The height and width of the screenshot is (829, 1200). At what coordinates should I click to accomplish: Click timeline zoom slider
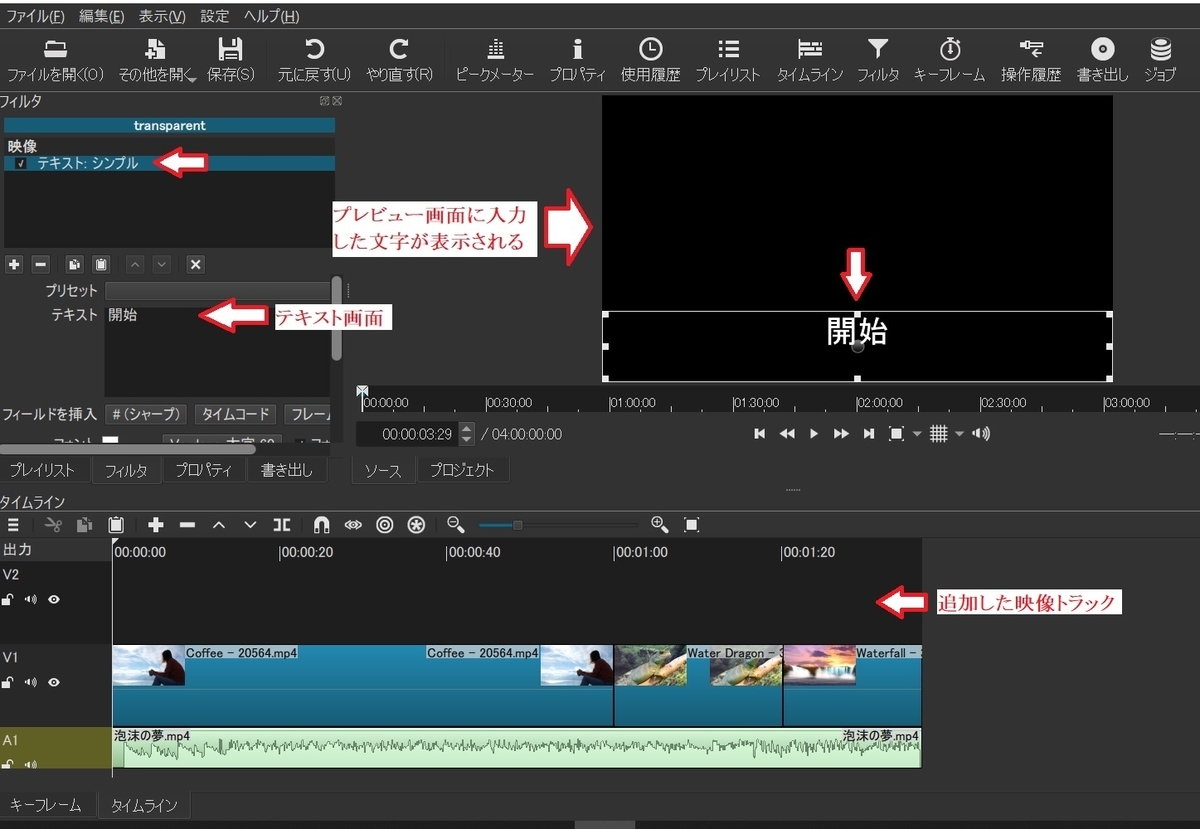click(557, 524)
